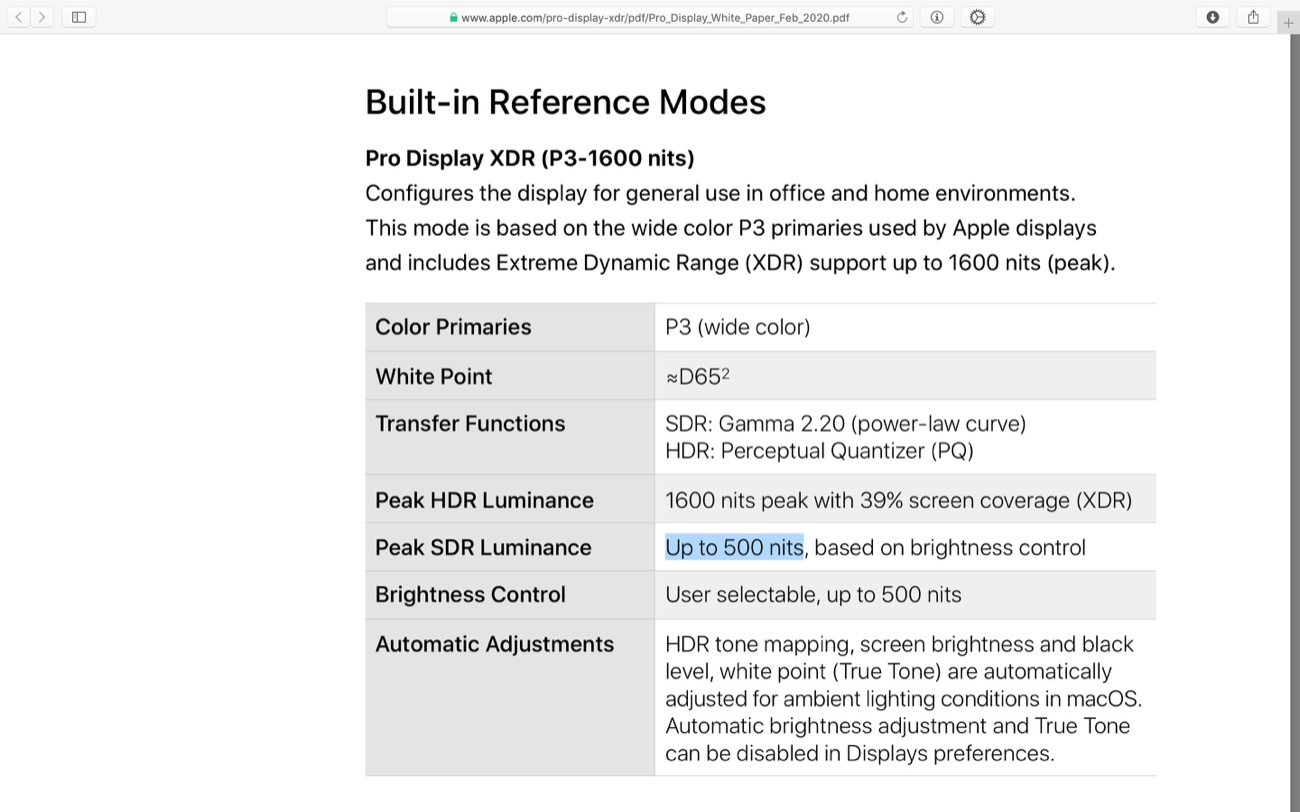Go forward to the next page
The width and height of the screenshot is (1300, 812).
[x=42, y=17]
